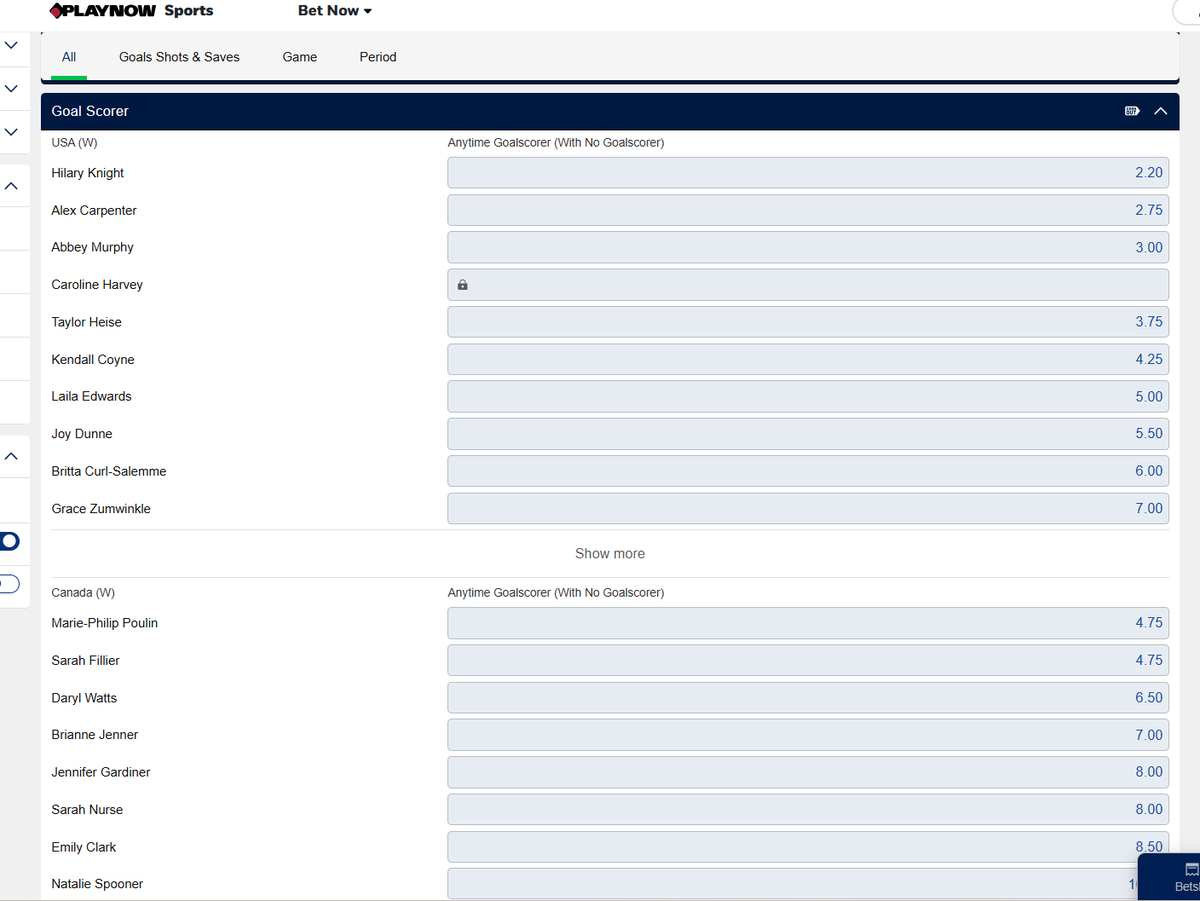The width and height of the screenshot is (1200, 901).
Task: Click the Natalie Spooner player name
Action: click(97, 884)
